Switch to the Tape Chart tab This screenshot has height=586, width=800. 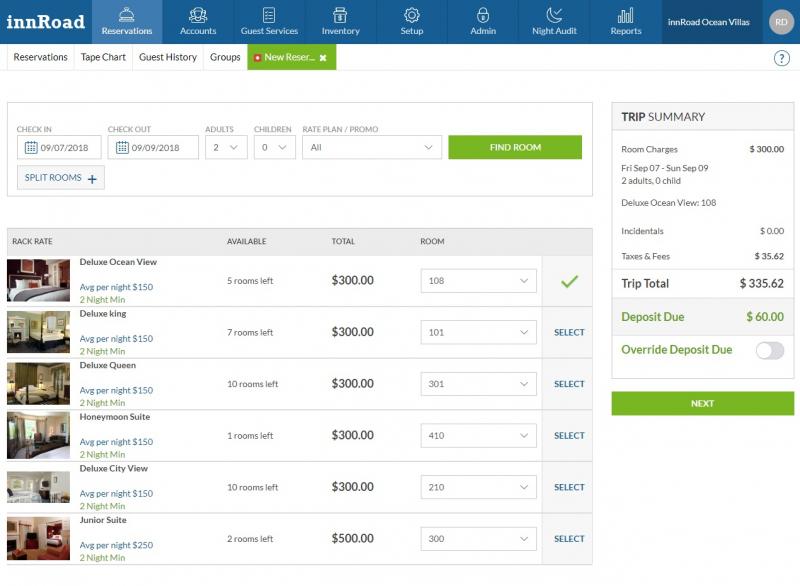pos(103,57)
